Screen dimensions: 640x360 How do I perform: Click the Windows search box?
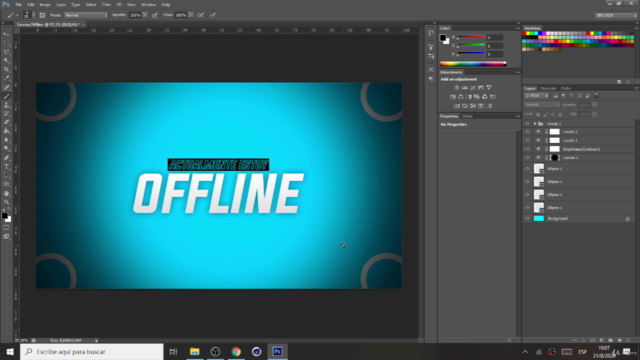91,351
